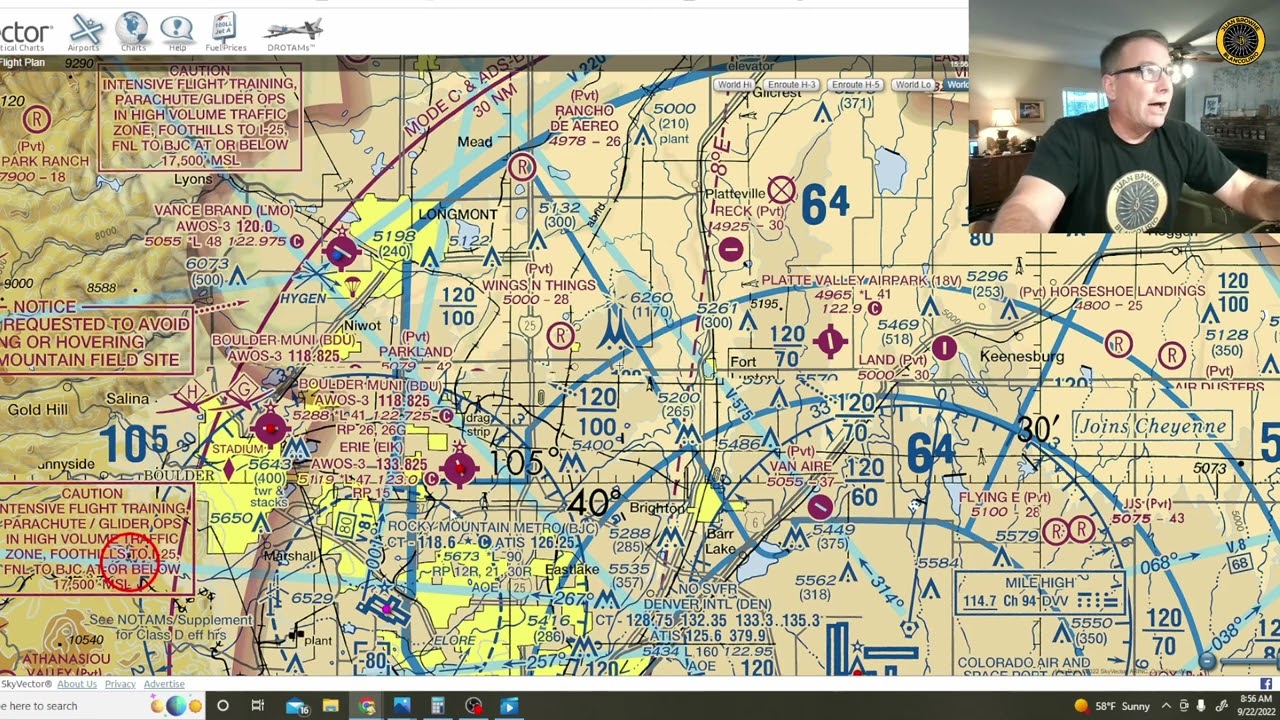The width and height of the screenshot is (1280, 720).
Task: Click the Reck private airport symbol
Action: tap(731, 249)
